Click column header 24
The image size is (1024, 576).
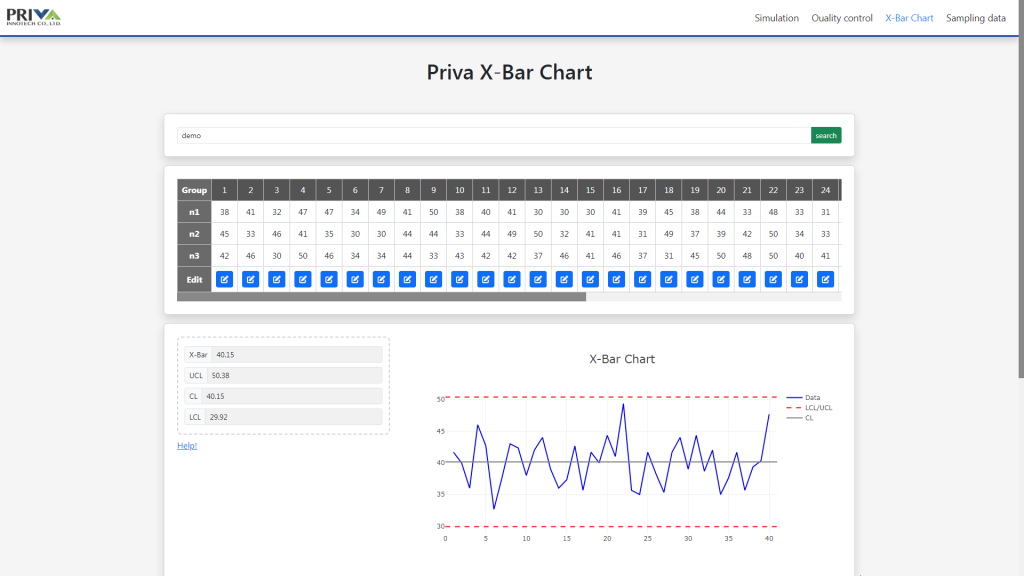tap(825, 190)
